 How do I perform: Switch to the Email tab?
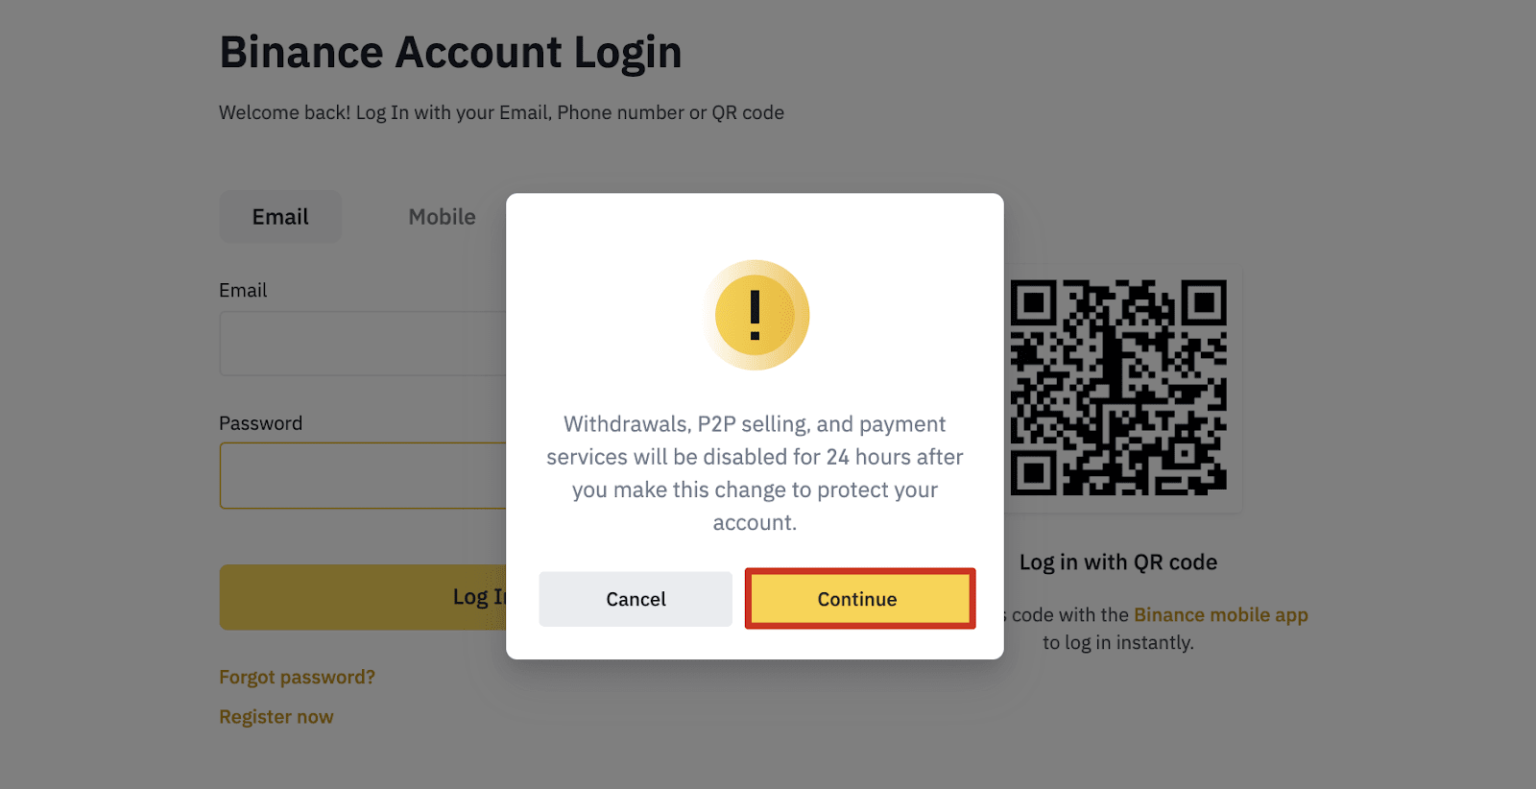pyautogui.click(x=280, y=216)
